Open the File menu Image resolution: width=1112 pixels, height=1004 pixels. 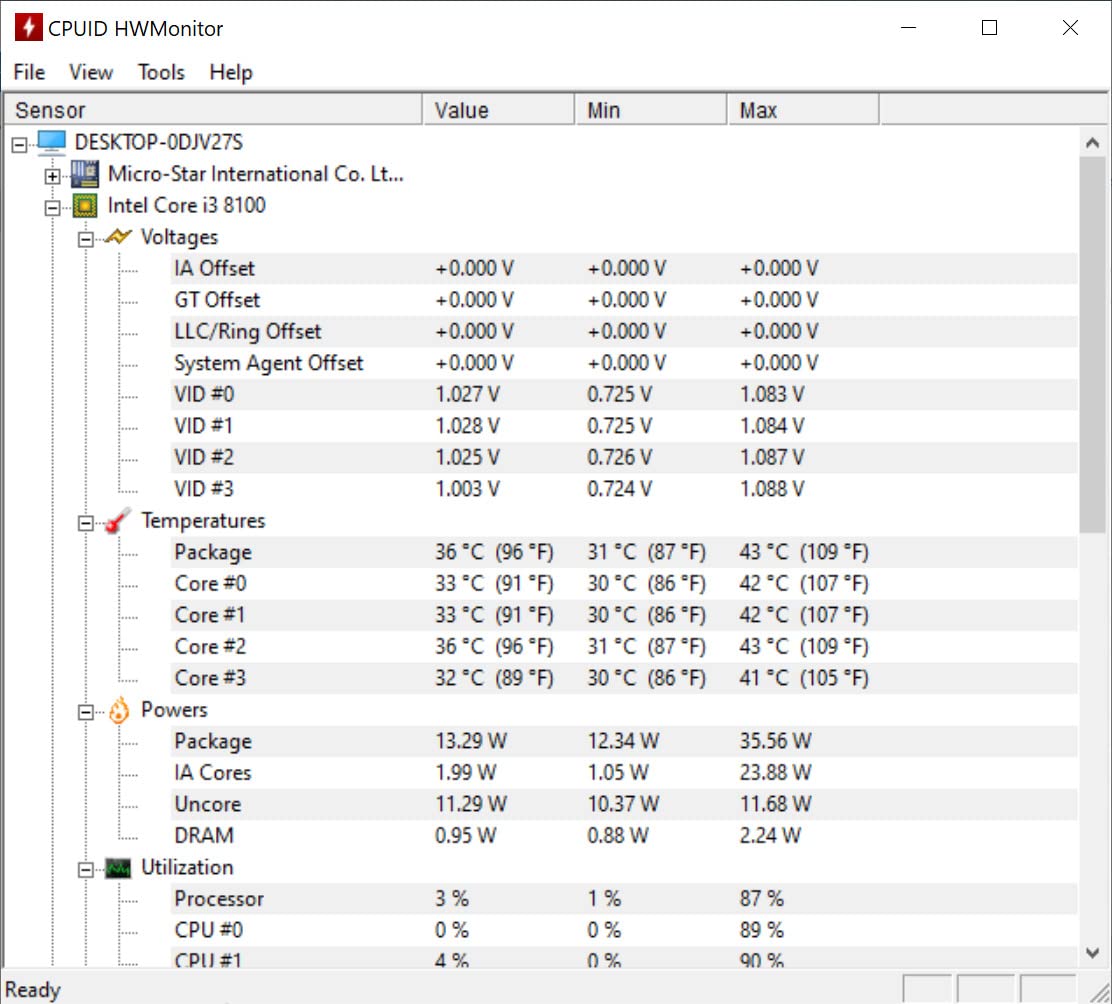29,72
